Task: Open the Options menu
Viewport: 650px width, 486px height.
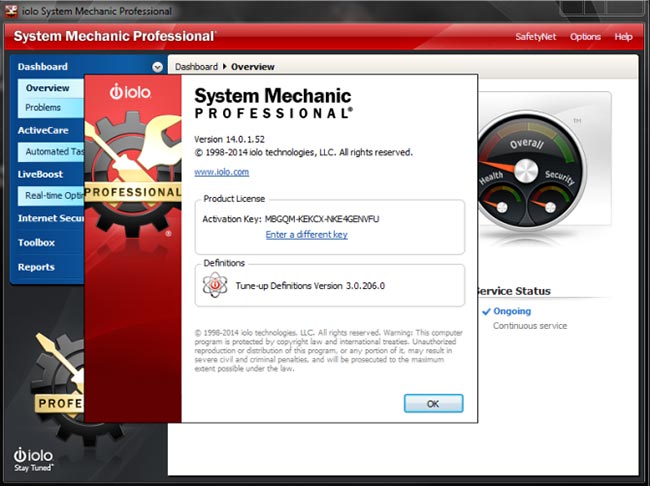Action: [x=585, y=37]
